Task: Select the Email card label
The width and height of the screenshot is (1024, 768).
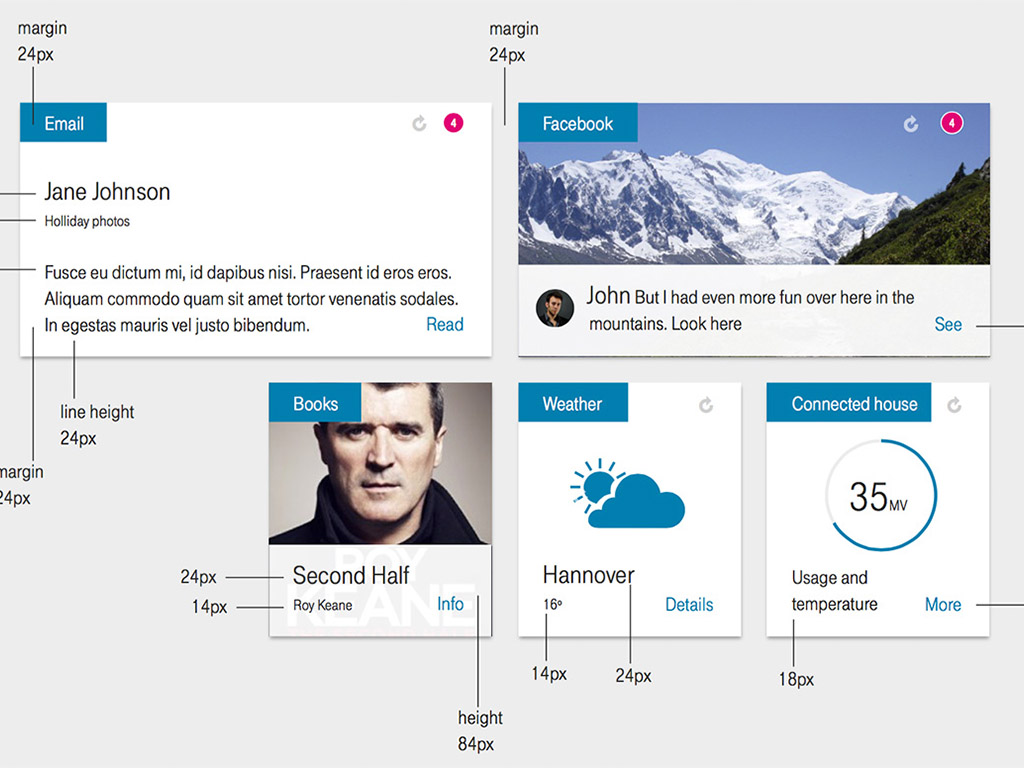Action: (64, 123)
